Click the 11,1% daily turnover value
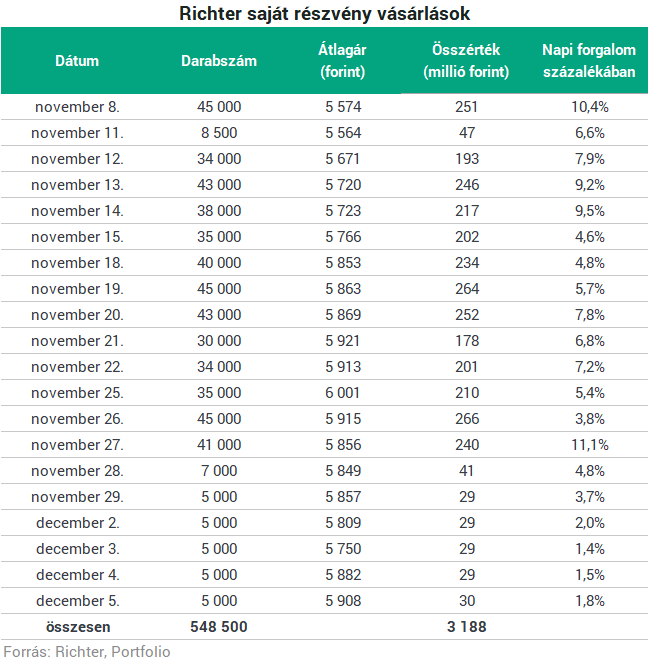 coord(589,445)
